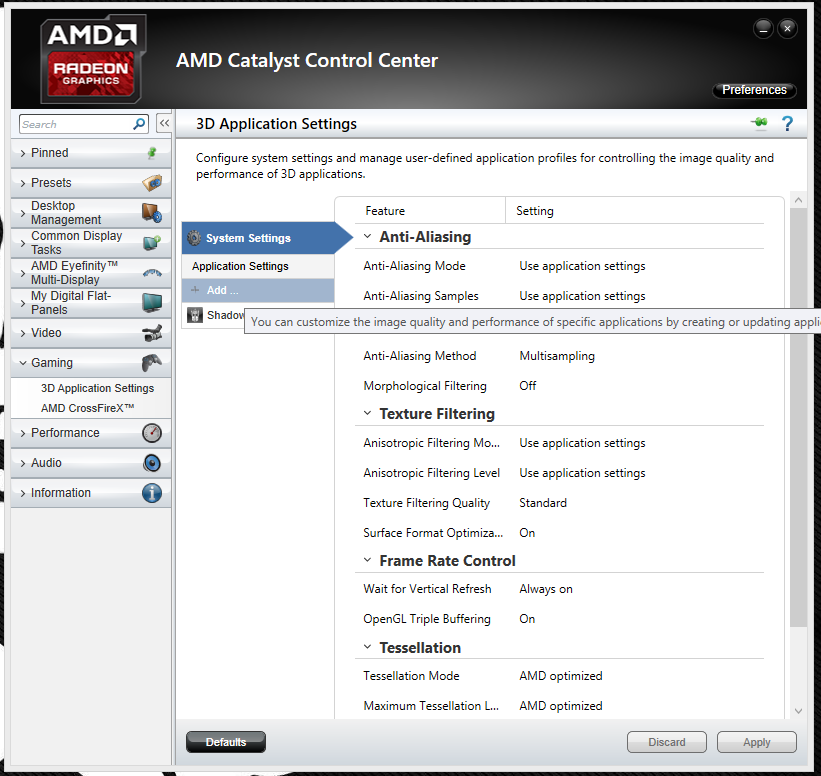This screenshot has width=821, height=776.
Task: Expand the Audio section
Action: (23, 463)
